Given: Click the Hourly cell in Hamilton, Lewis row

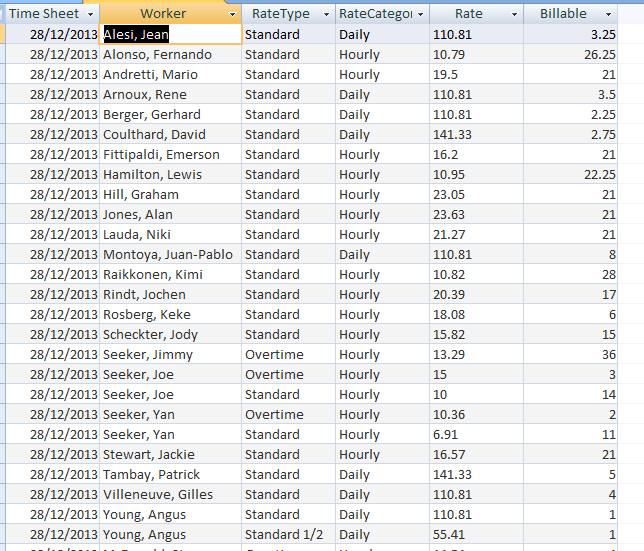Looking at the screenshot, I should pyautogui.click(x=382, y=174).
